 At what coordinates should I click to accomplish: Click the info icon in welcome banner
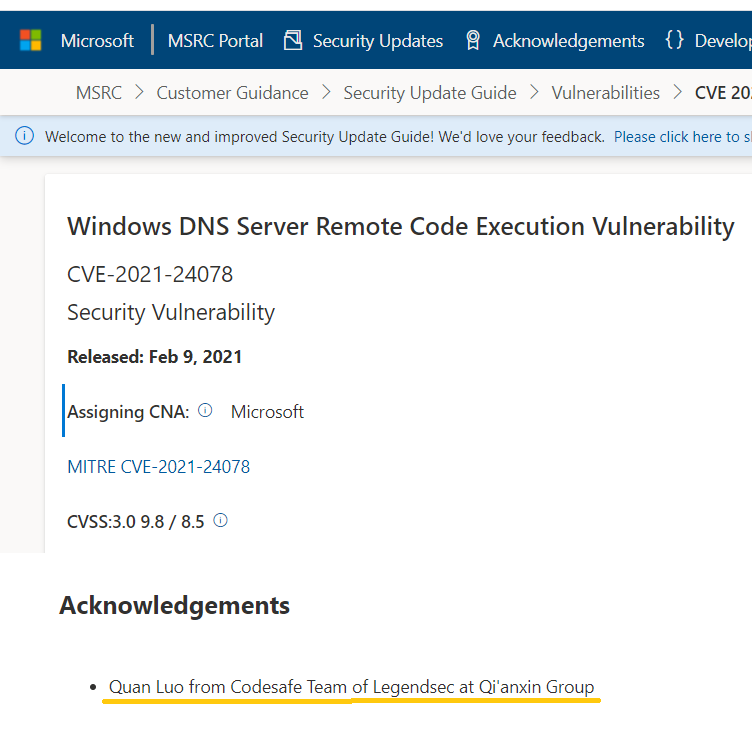click(24, 136)
